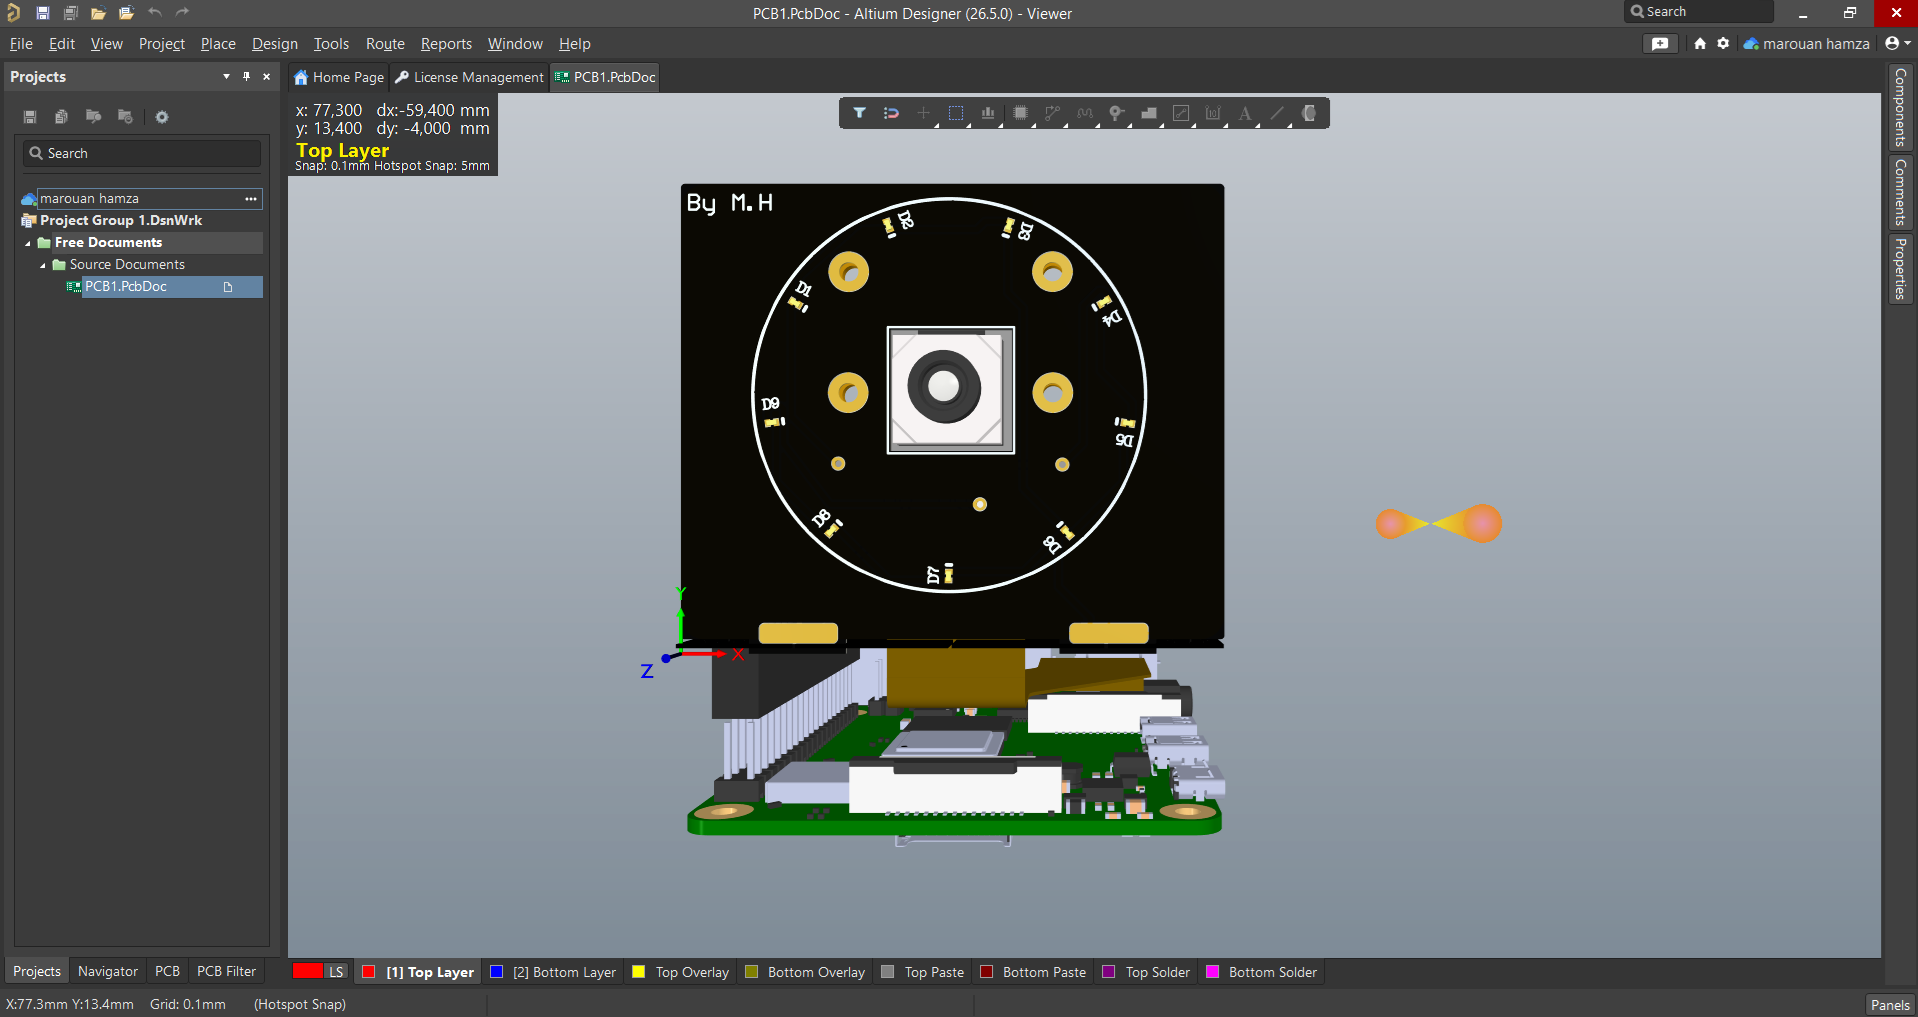This screenshot has width=1918, height=1017.
Task: Select the place via tool
Action: click(x=1116, y=113)
